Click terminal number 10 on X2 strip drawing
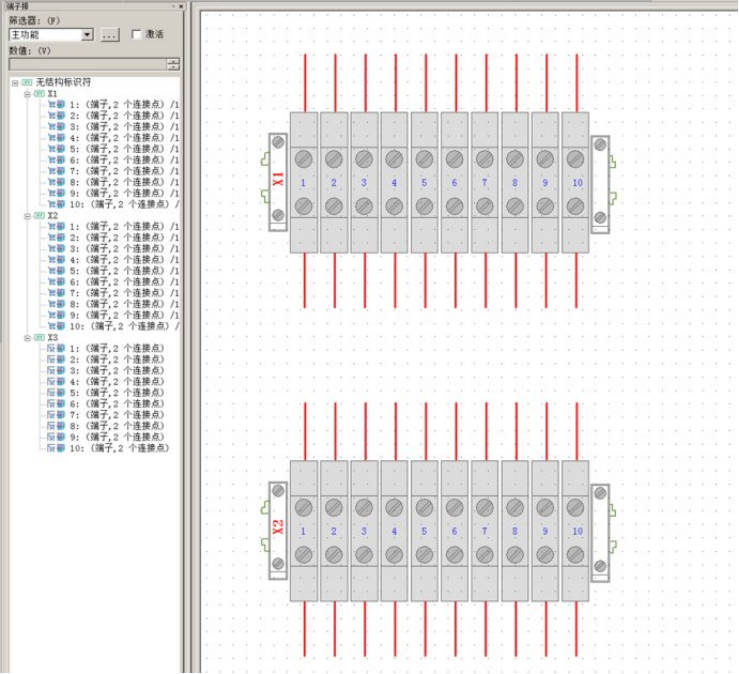This screenshot has width=739, height=674. coord(577,531)
